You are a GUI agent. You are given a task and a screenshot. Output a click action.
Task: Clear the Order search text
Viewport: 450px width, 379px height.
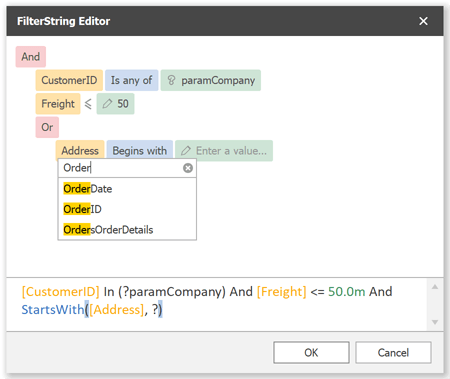(x=188, y=168)
